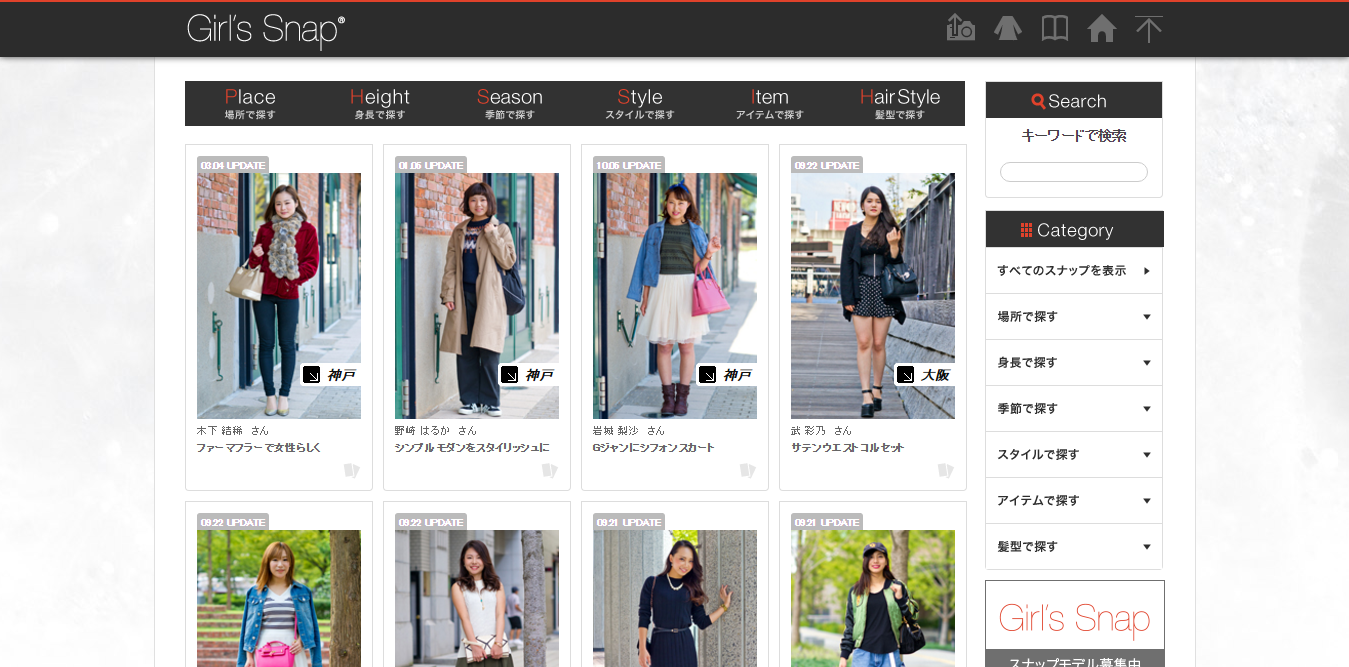Expand the 身長で探す category
This screenshot has width=1349, height=667.
click(x=1074, y=363)
